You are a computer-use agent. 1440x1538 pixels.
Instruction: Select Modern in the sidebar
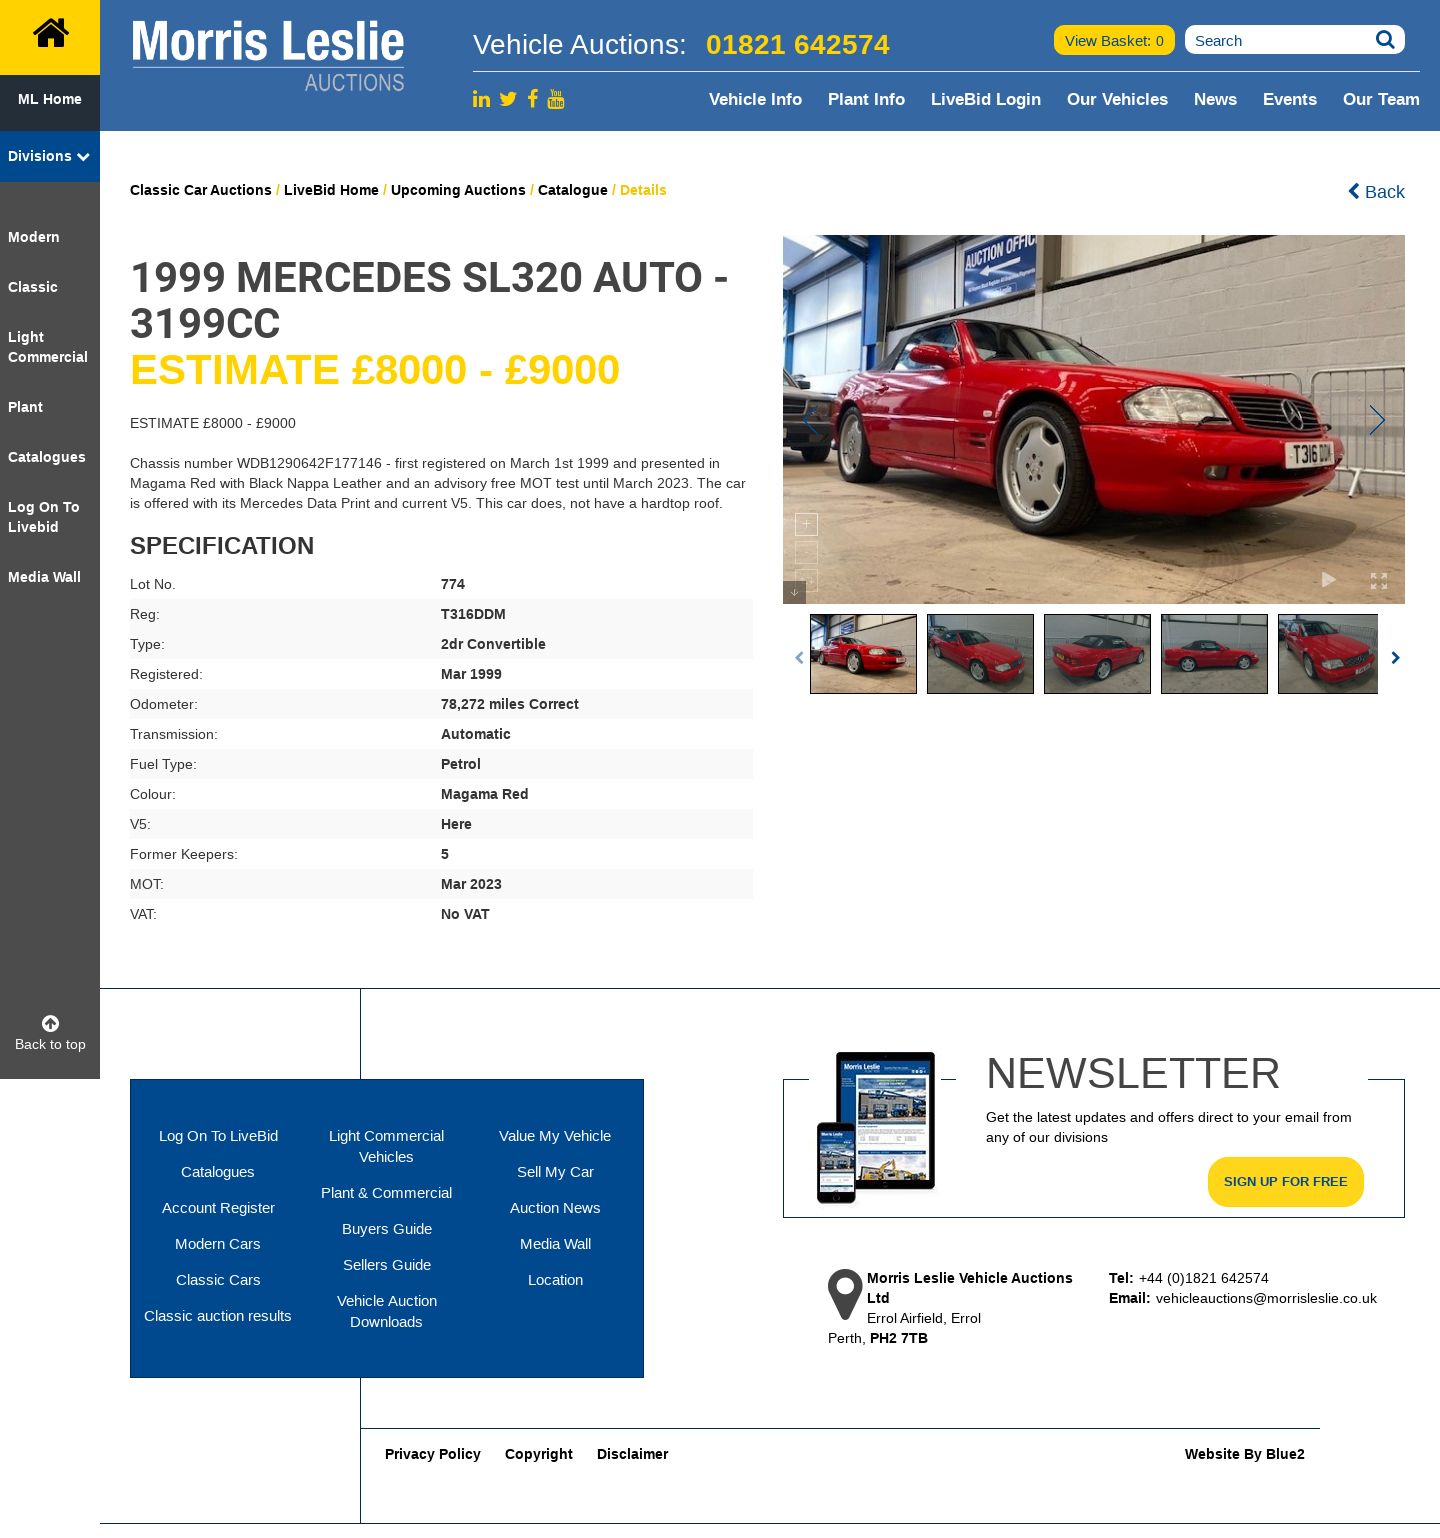click(34, 237)
